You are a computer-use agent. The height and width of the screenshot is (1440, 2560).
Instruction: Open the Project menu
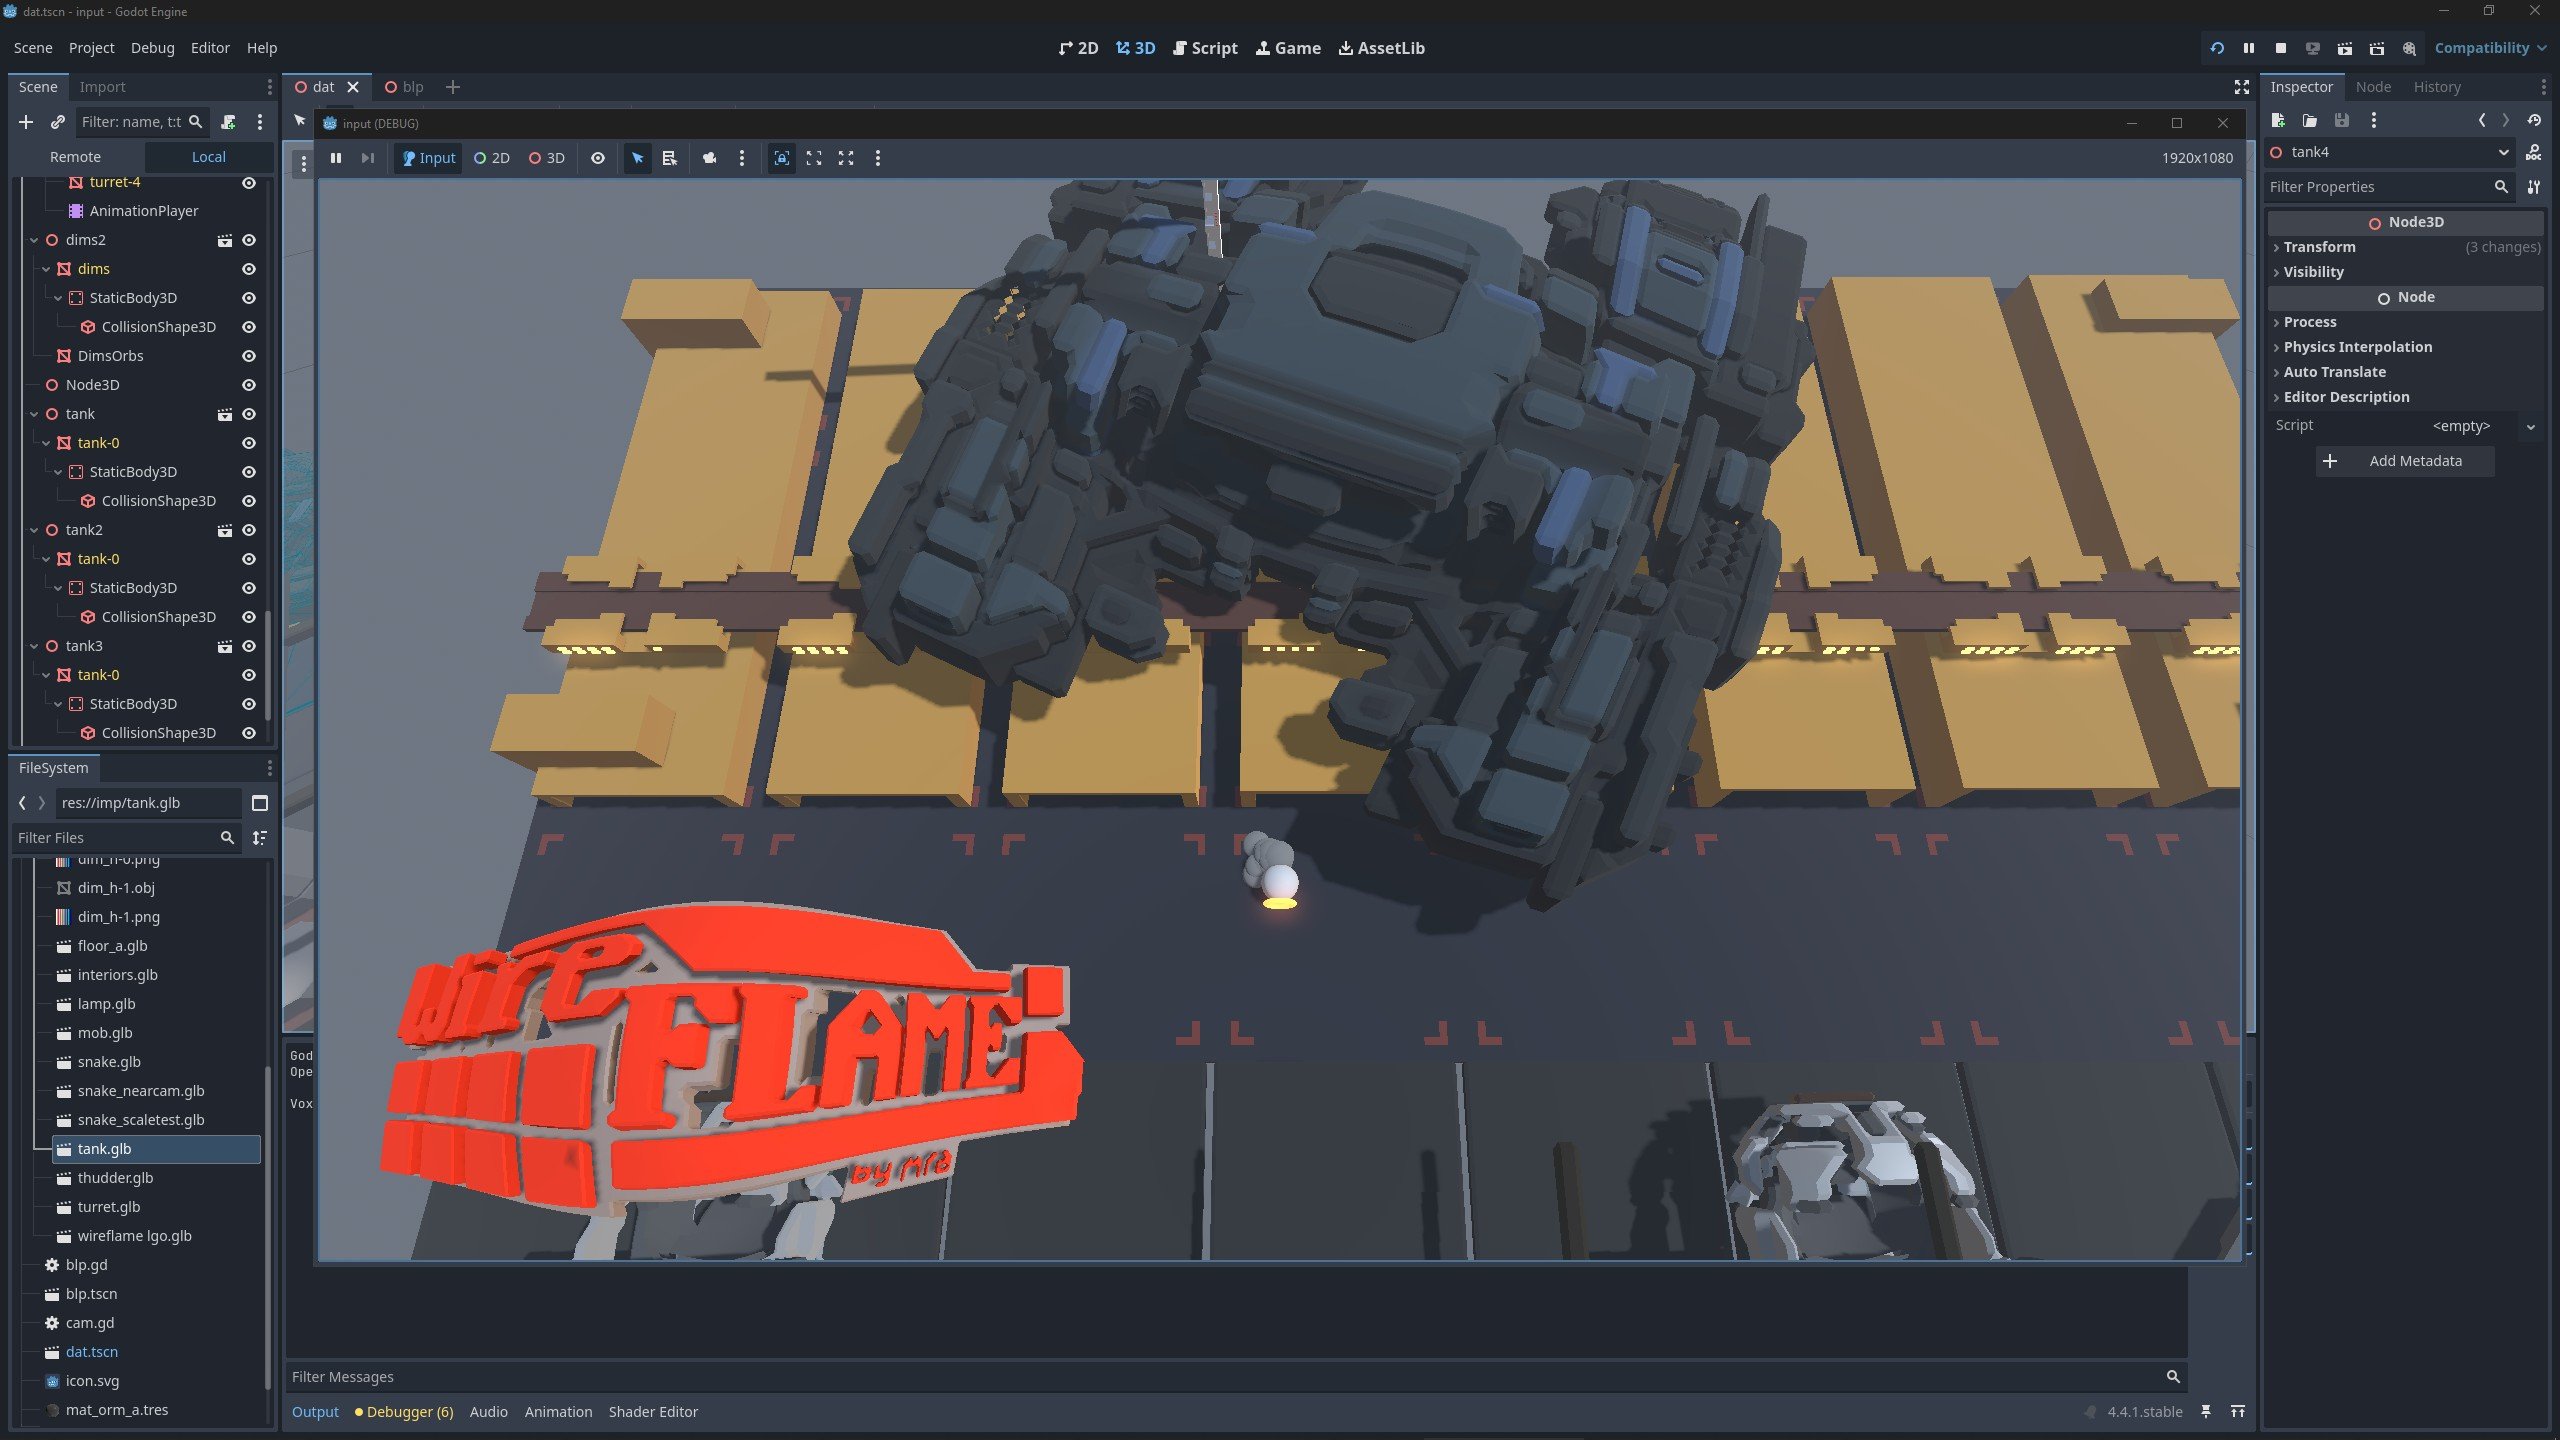coord(91,48)
